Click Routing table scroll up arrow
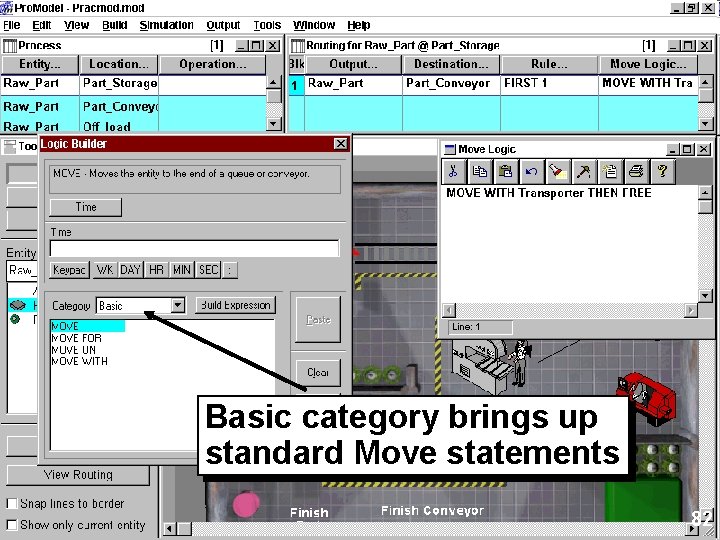The image size is (720, 540). [x=705, y=82]
